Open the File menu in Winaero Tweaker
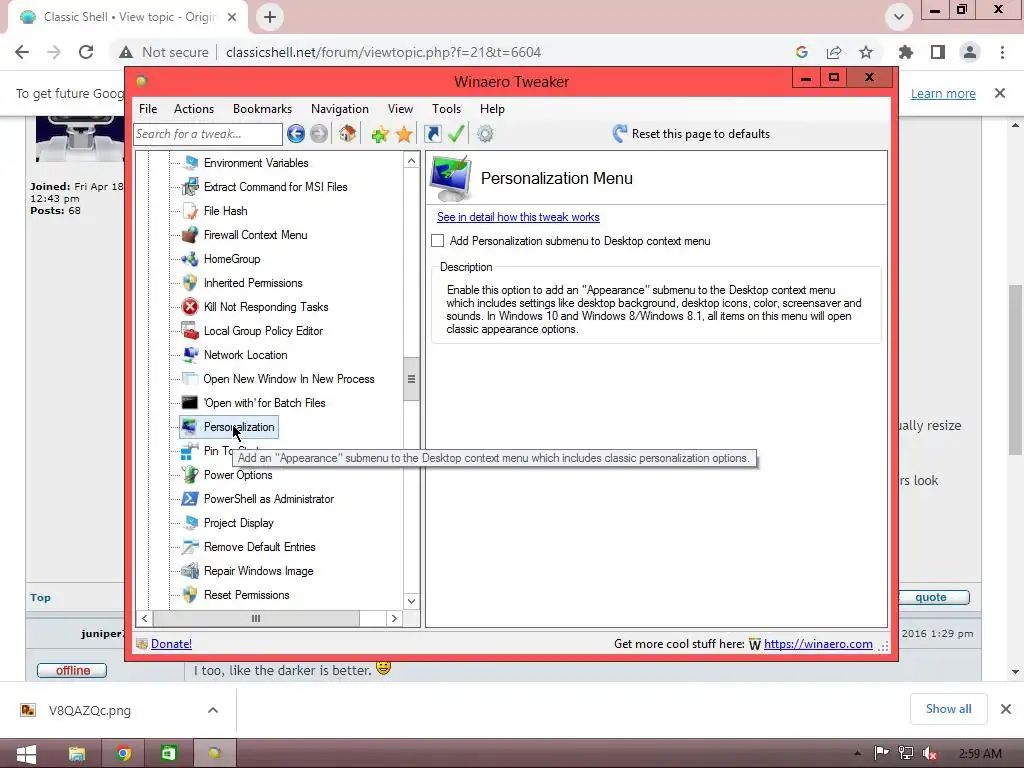 point(148,109)
